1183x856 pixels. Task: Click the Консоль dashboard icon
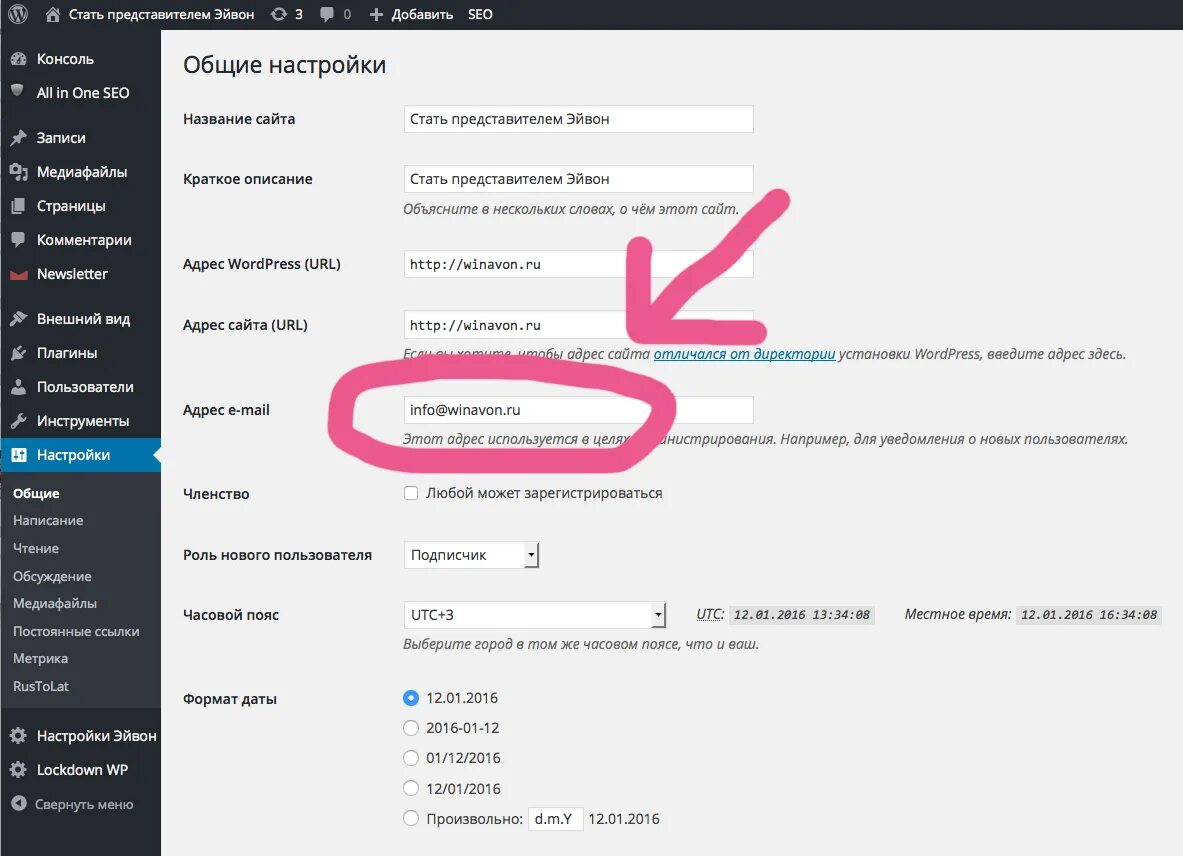click(18, 59)
